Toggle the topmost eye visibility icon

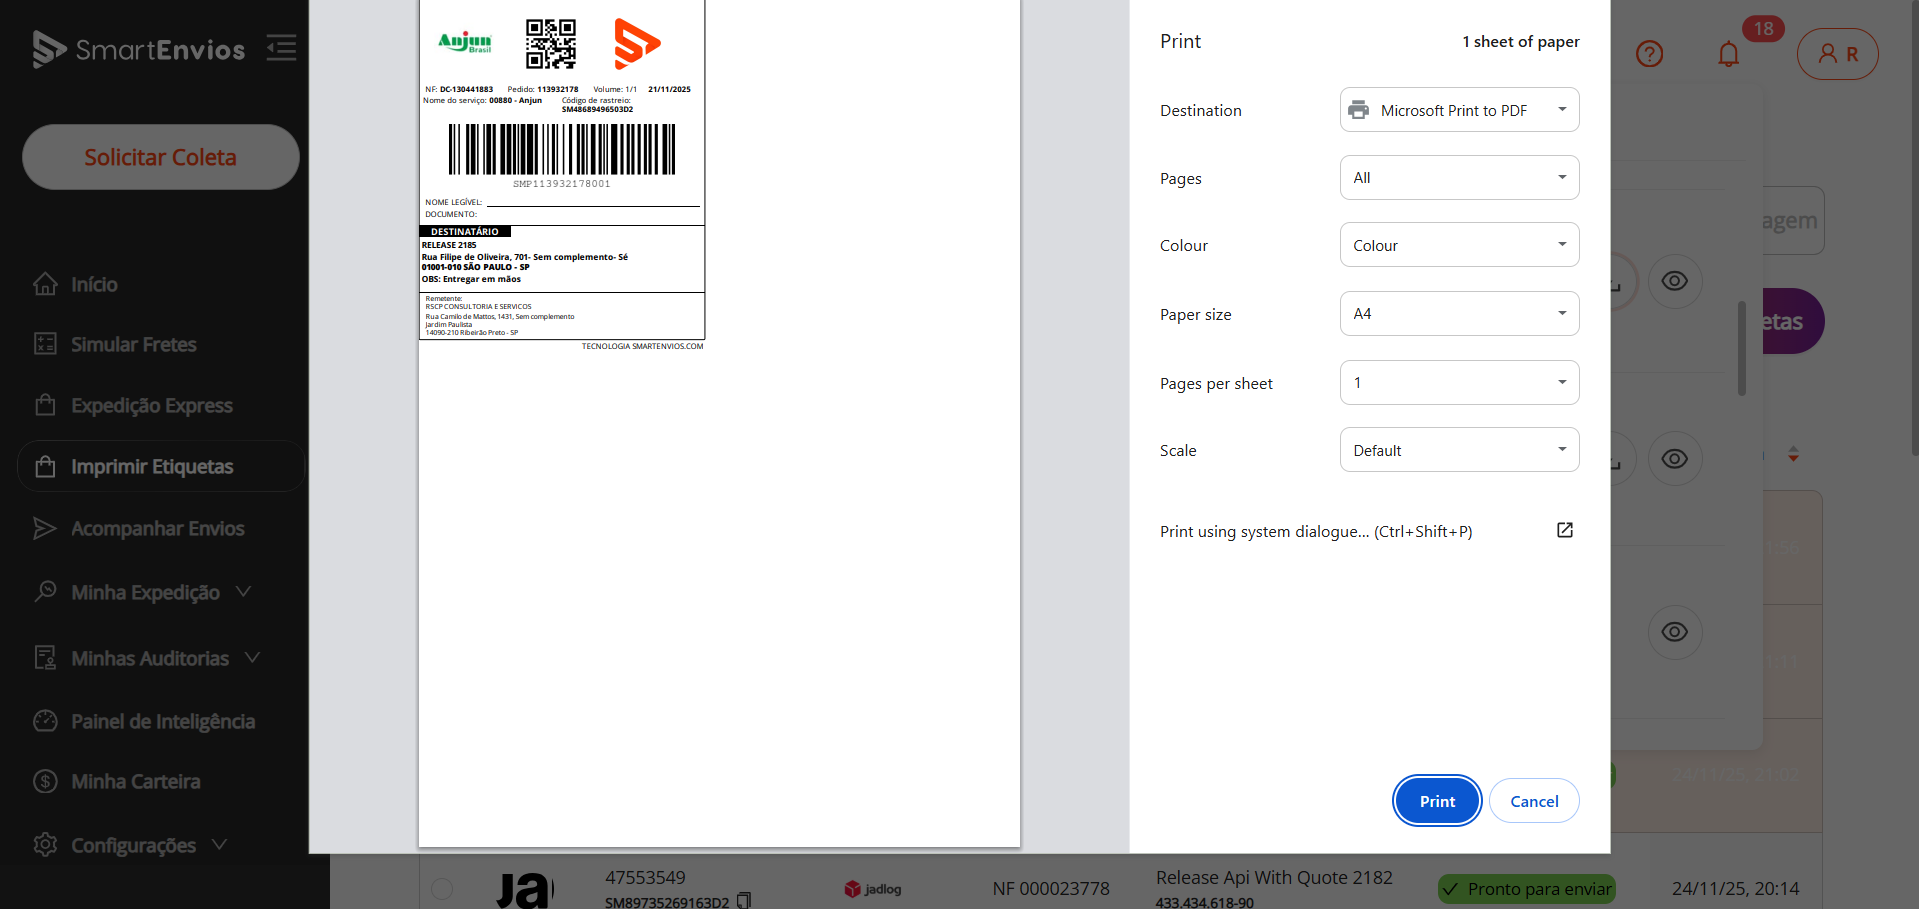[1674, 281]
